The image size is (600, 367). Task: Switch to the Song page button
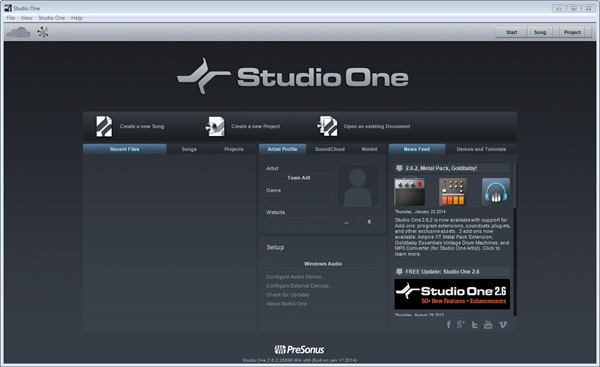(x=540, y=32)
